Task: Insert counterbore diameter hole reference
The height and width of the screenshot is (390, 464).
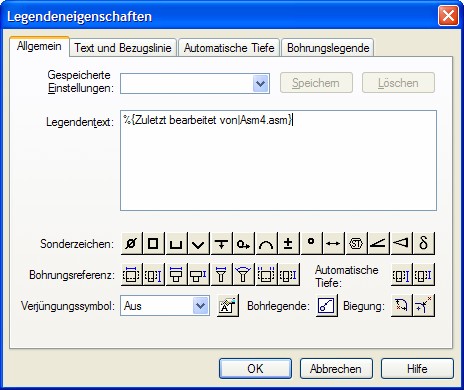Action: [x=176, y=275]
